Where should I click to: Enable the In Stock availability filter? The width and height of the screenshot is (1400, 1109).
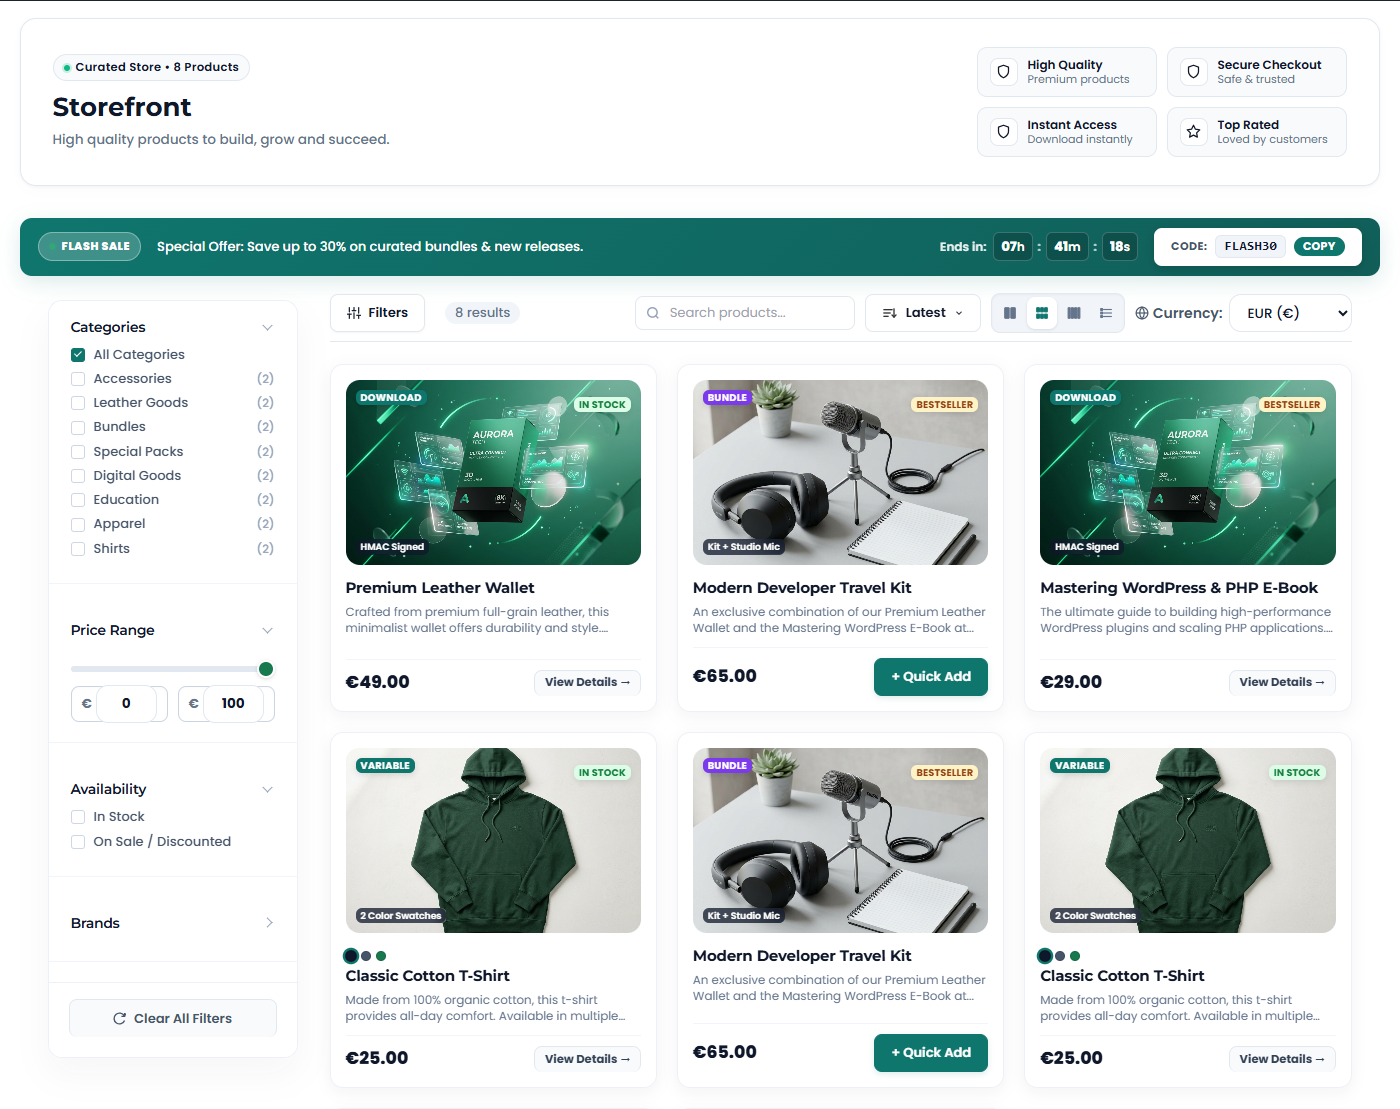coord(78,817)
